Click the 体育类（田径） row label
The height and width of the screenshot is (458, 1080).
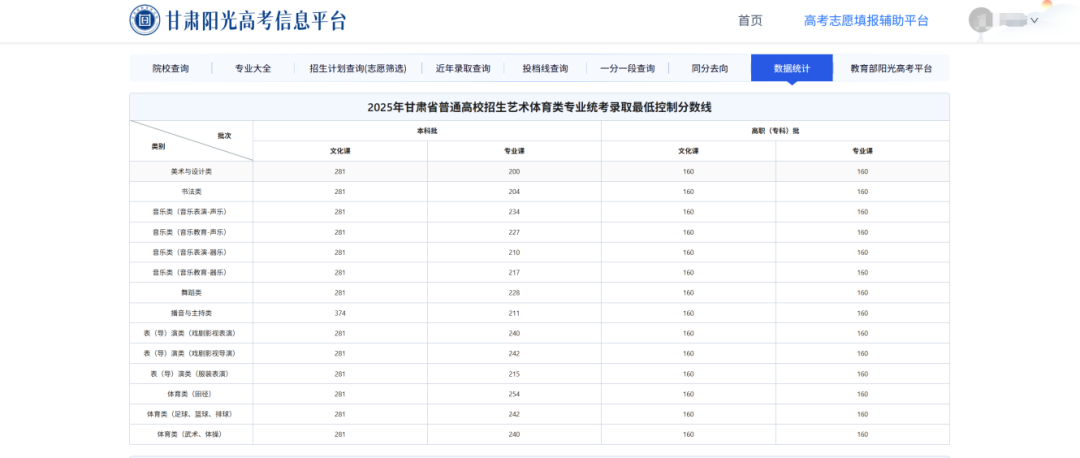point(191,394)
